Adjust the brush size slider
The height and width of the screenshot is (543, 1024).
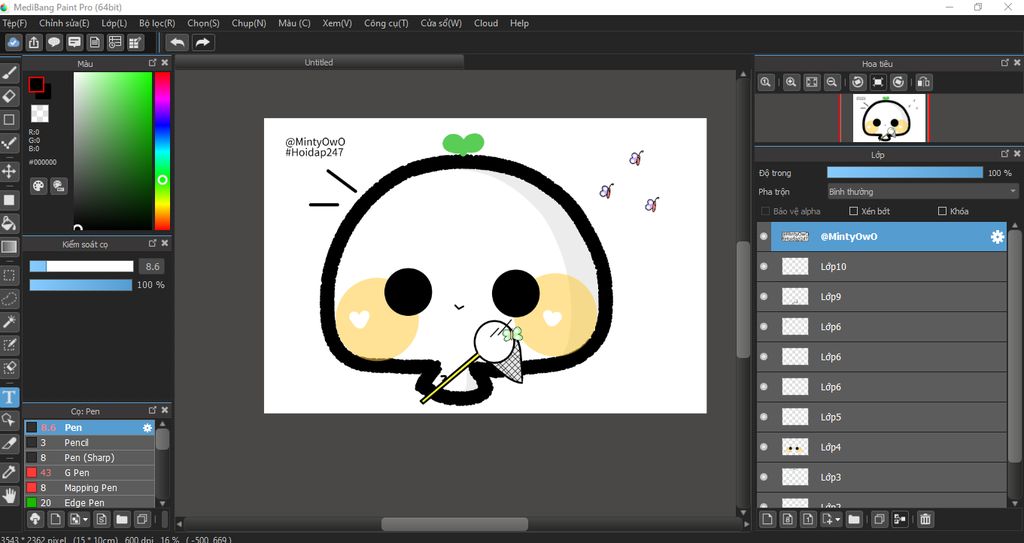pyautogui.click(x=81, y=267)
